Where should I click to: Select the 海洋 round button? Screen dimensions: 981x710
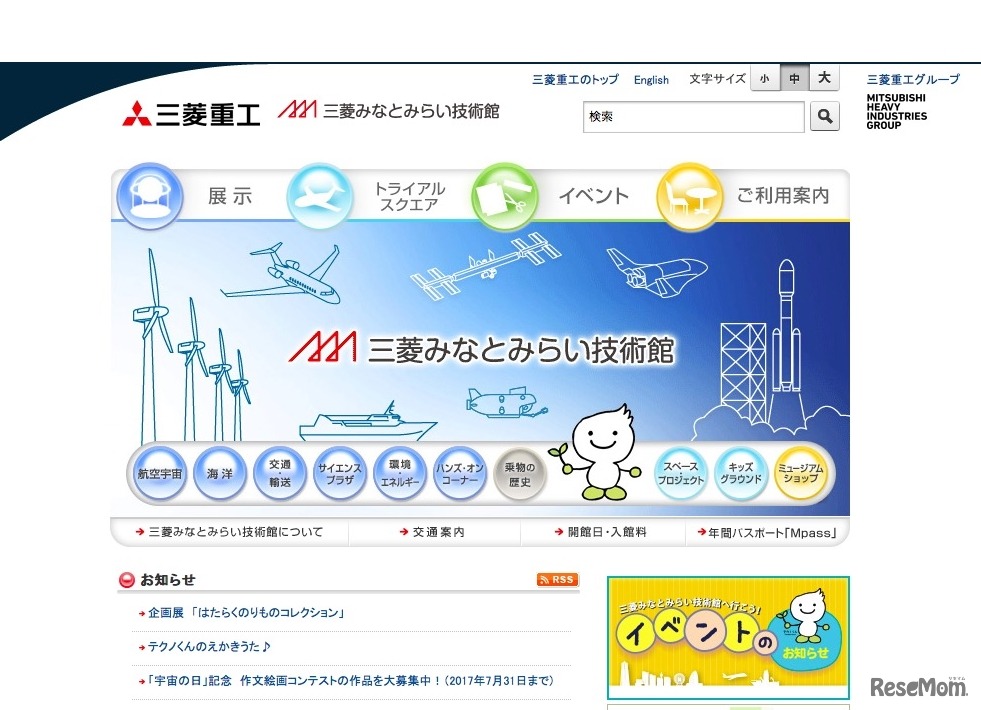pyautogui.click(x=220, y=474)
